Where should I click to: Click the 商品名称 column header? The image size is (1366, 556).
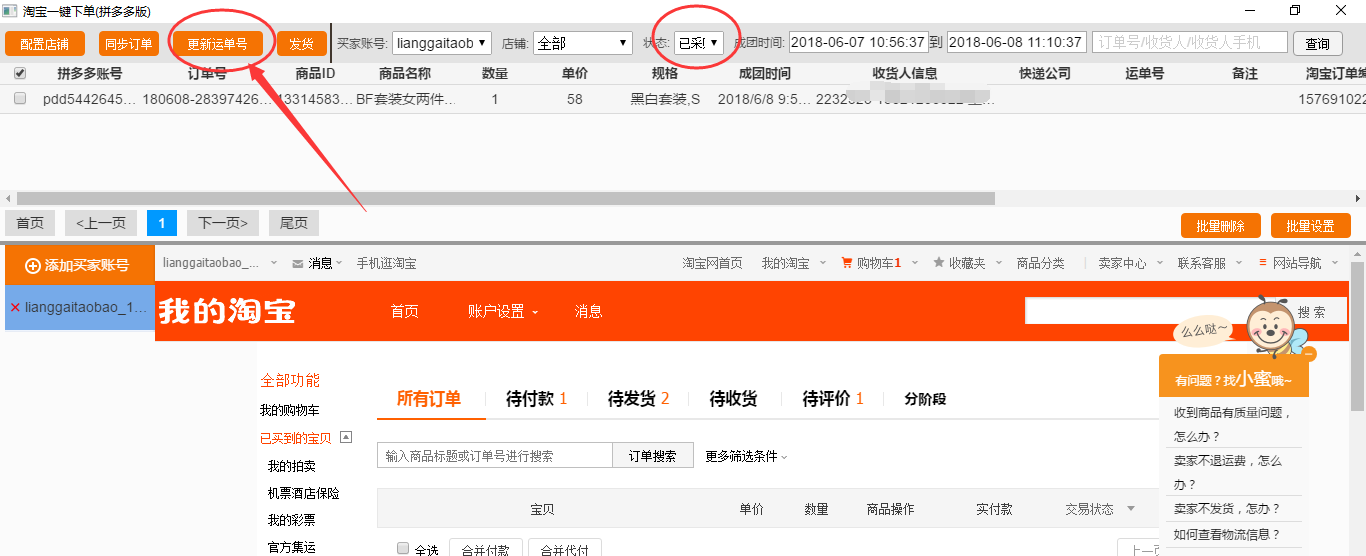point(405,74)
